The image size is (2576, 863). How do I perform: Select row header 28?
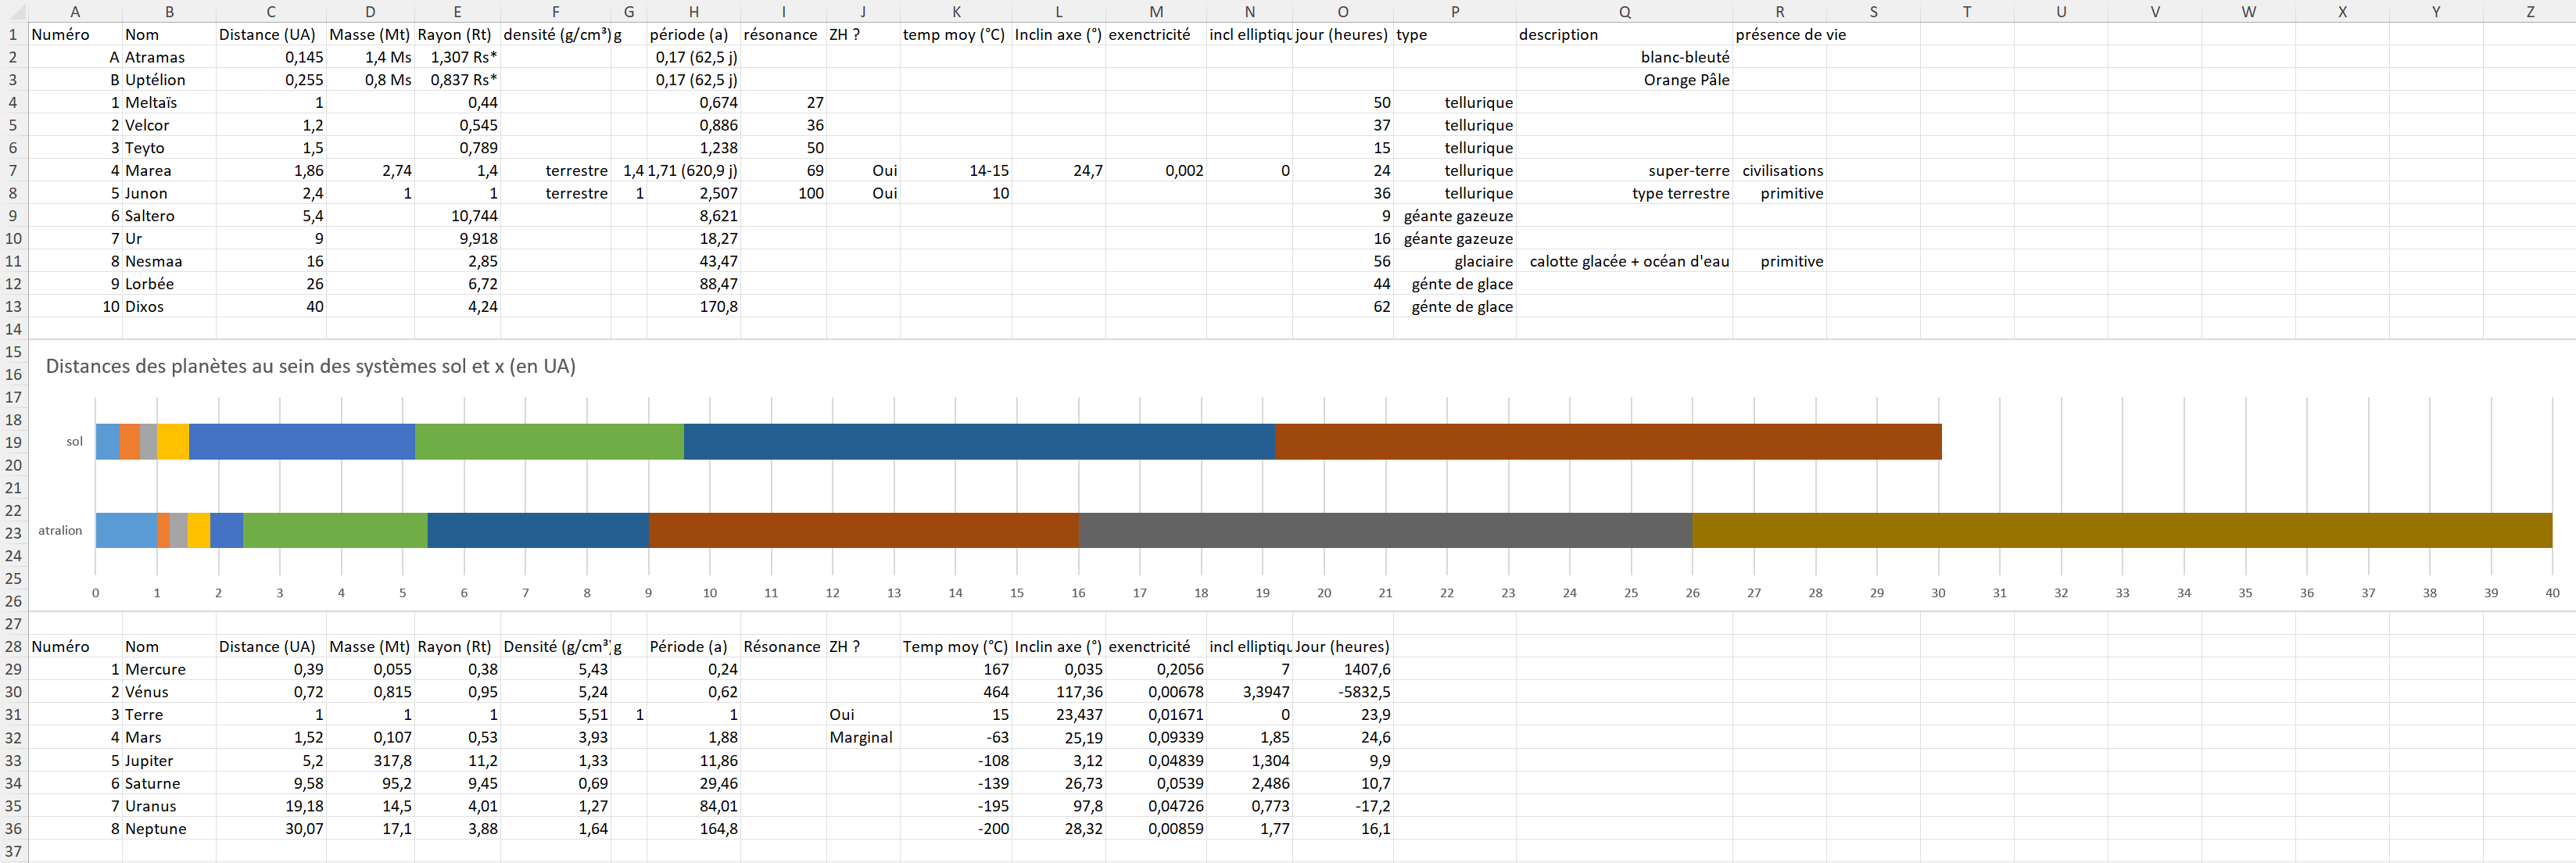(x=13, y=647)
